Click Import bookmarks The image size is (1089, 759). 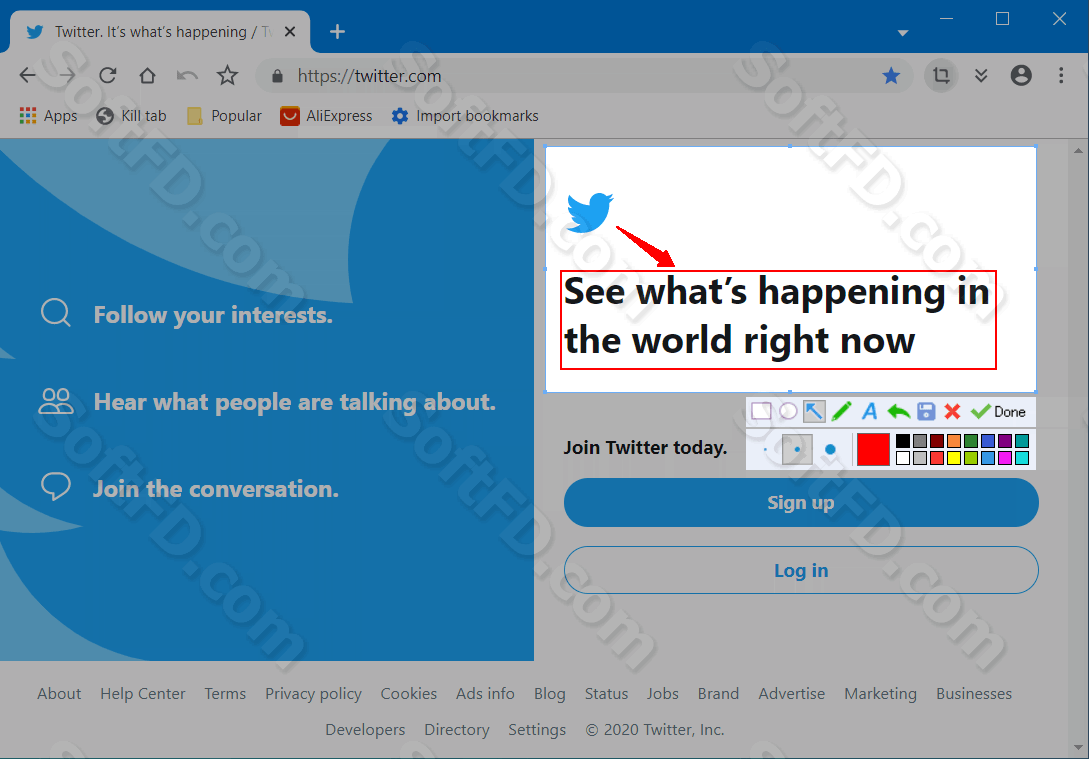click(465, 116)
